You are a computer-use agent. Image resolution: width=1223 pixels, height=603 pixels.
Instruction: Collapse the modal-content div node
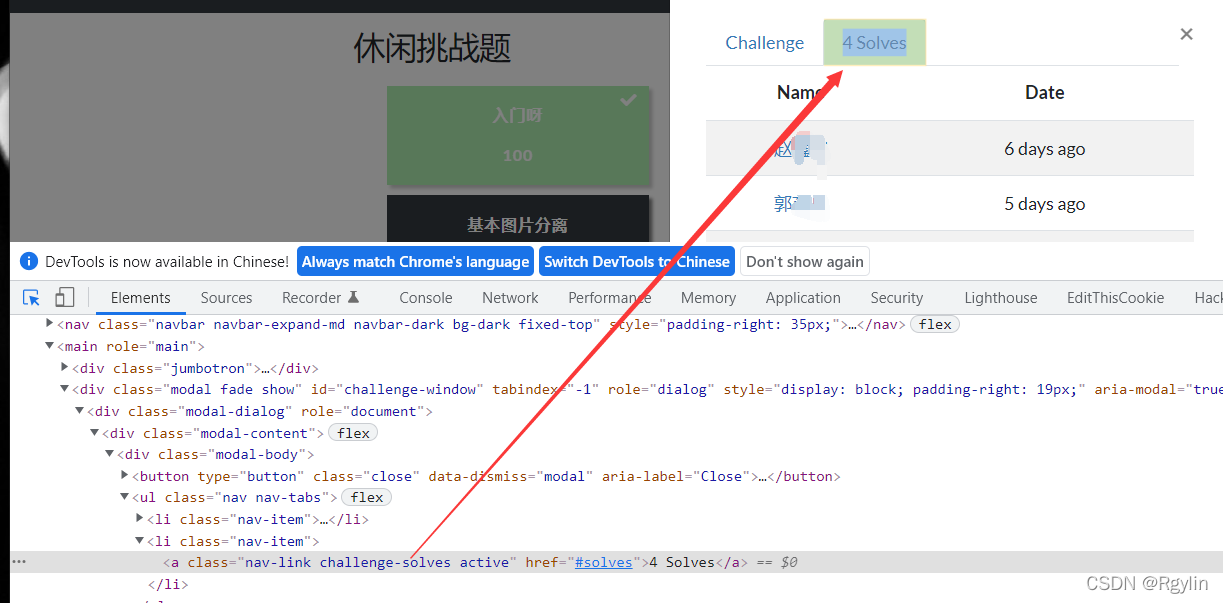(x=95, y=433)
